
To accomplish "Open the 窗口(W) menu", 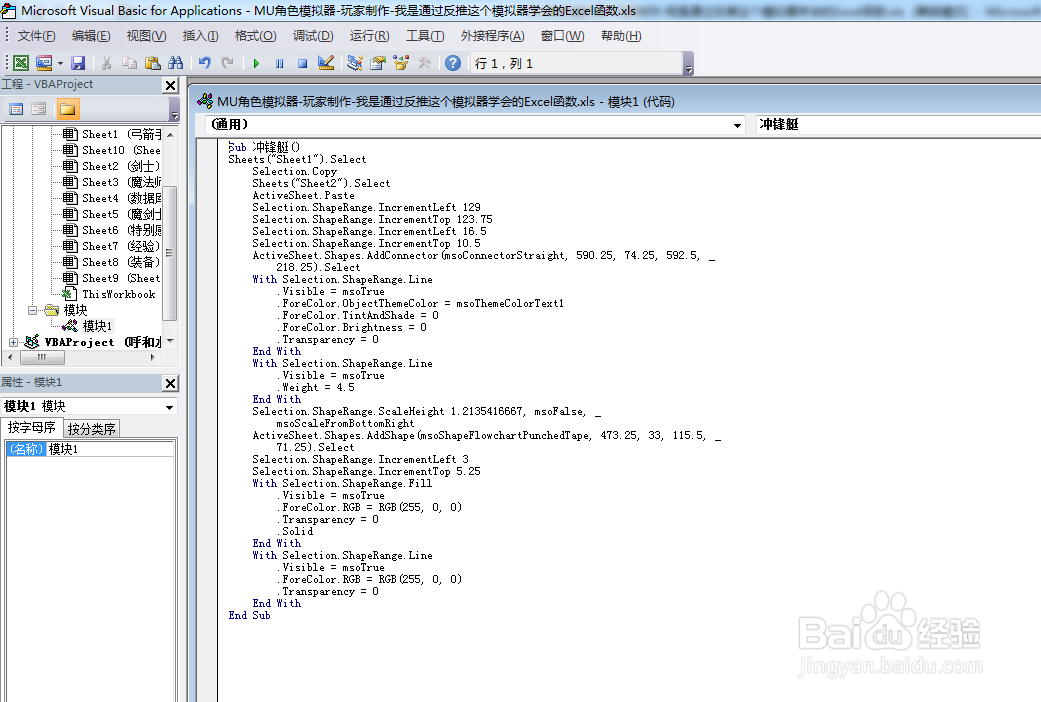I will 562,36.
